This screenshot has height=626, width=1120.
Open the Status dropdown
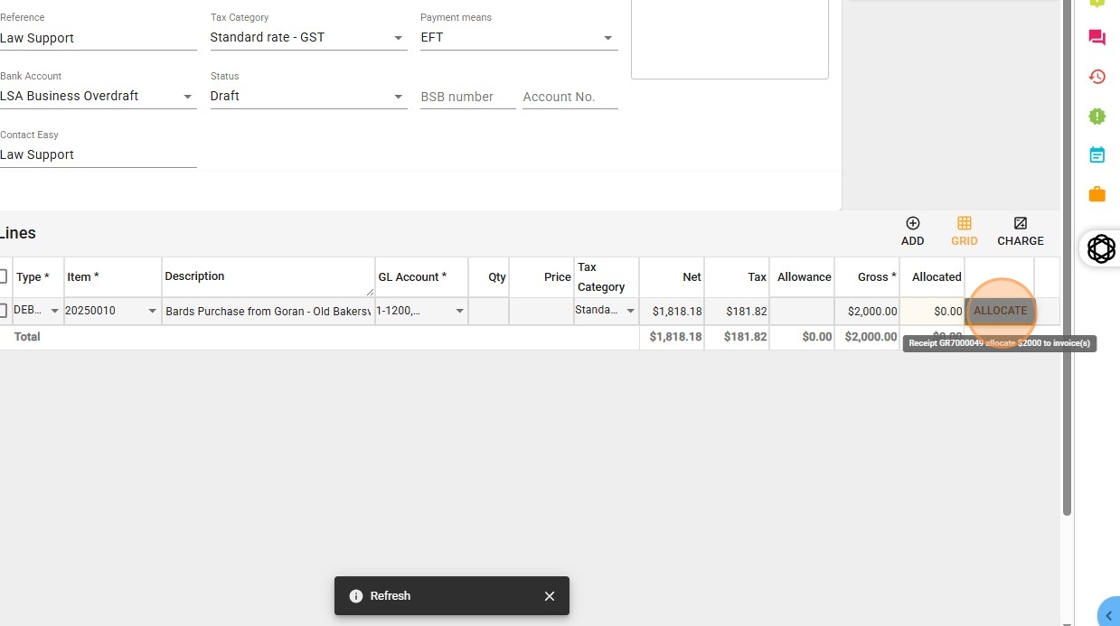308,96
